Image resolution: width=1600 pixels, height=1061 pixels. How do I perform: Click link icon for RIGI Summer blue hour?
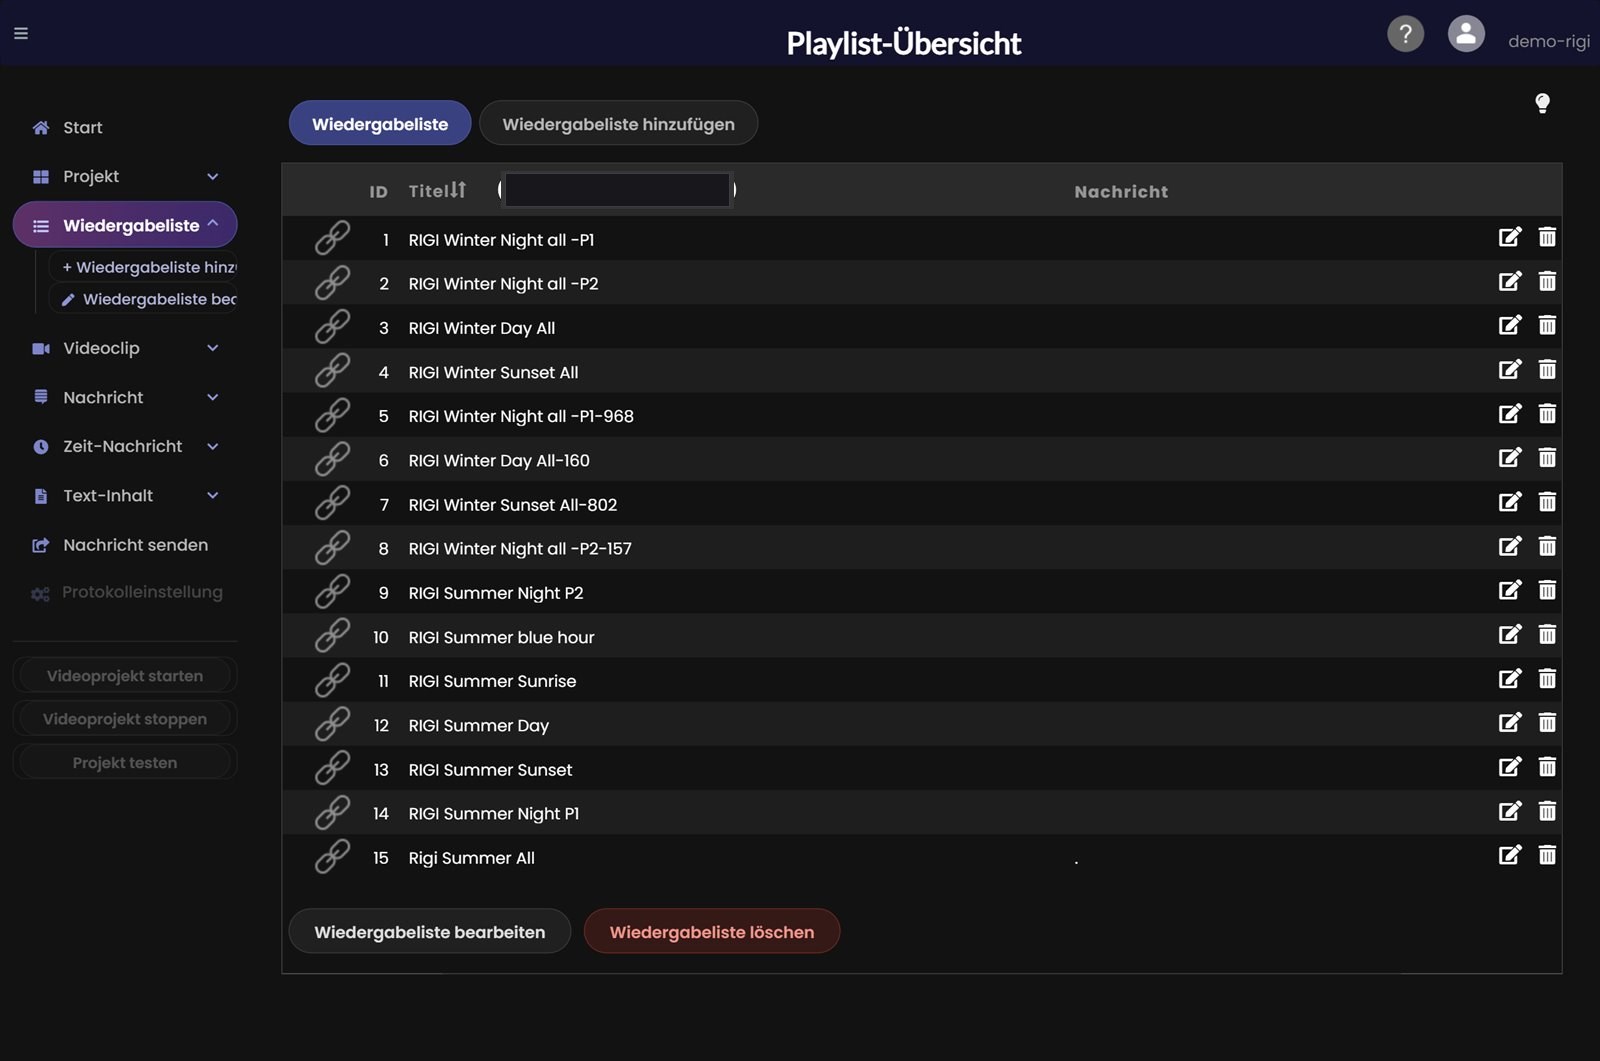(x=332, y=636)
